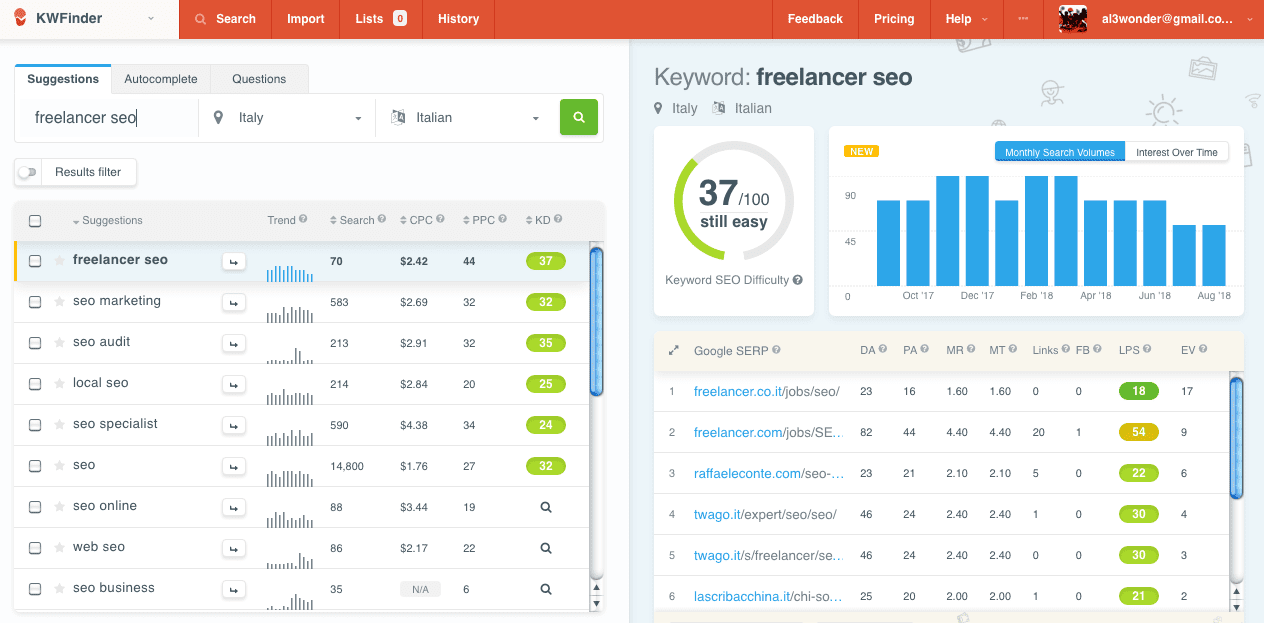This screenshot has height=623, width=1264.
Task: Open the Pricing page
Action: [894, 19]
